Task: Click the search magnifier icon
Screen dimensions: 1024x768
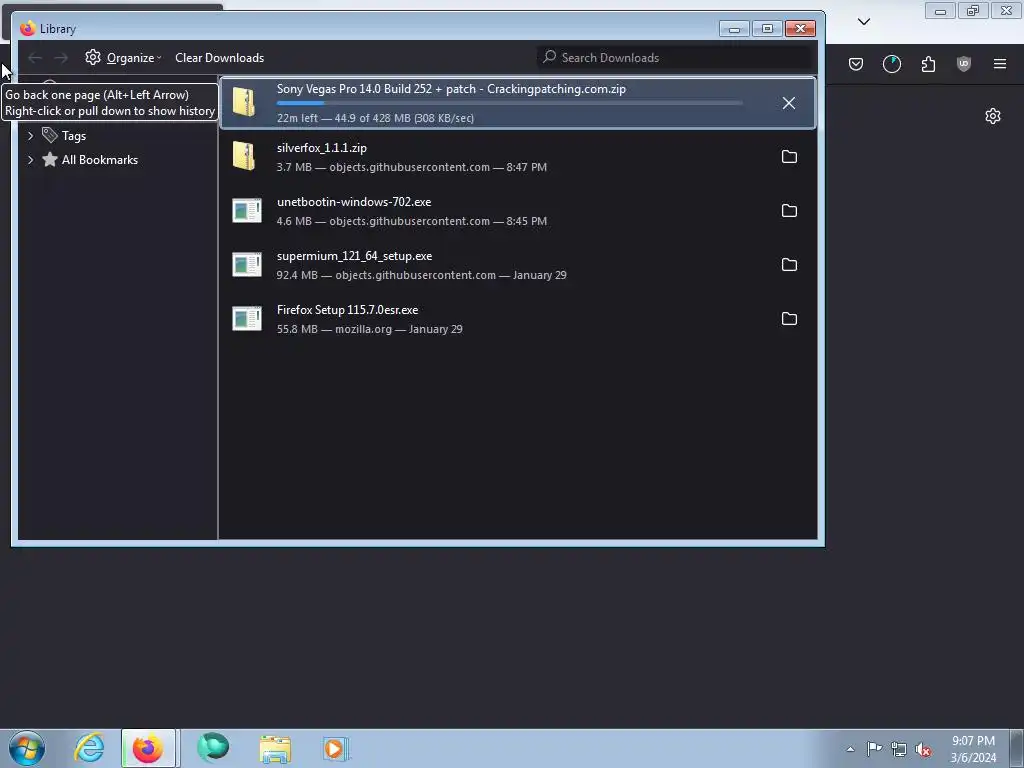Action: coord(550,57)
